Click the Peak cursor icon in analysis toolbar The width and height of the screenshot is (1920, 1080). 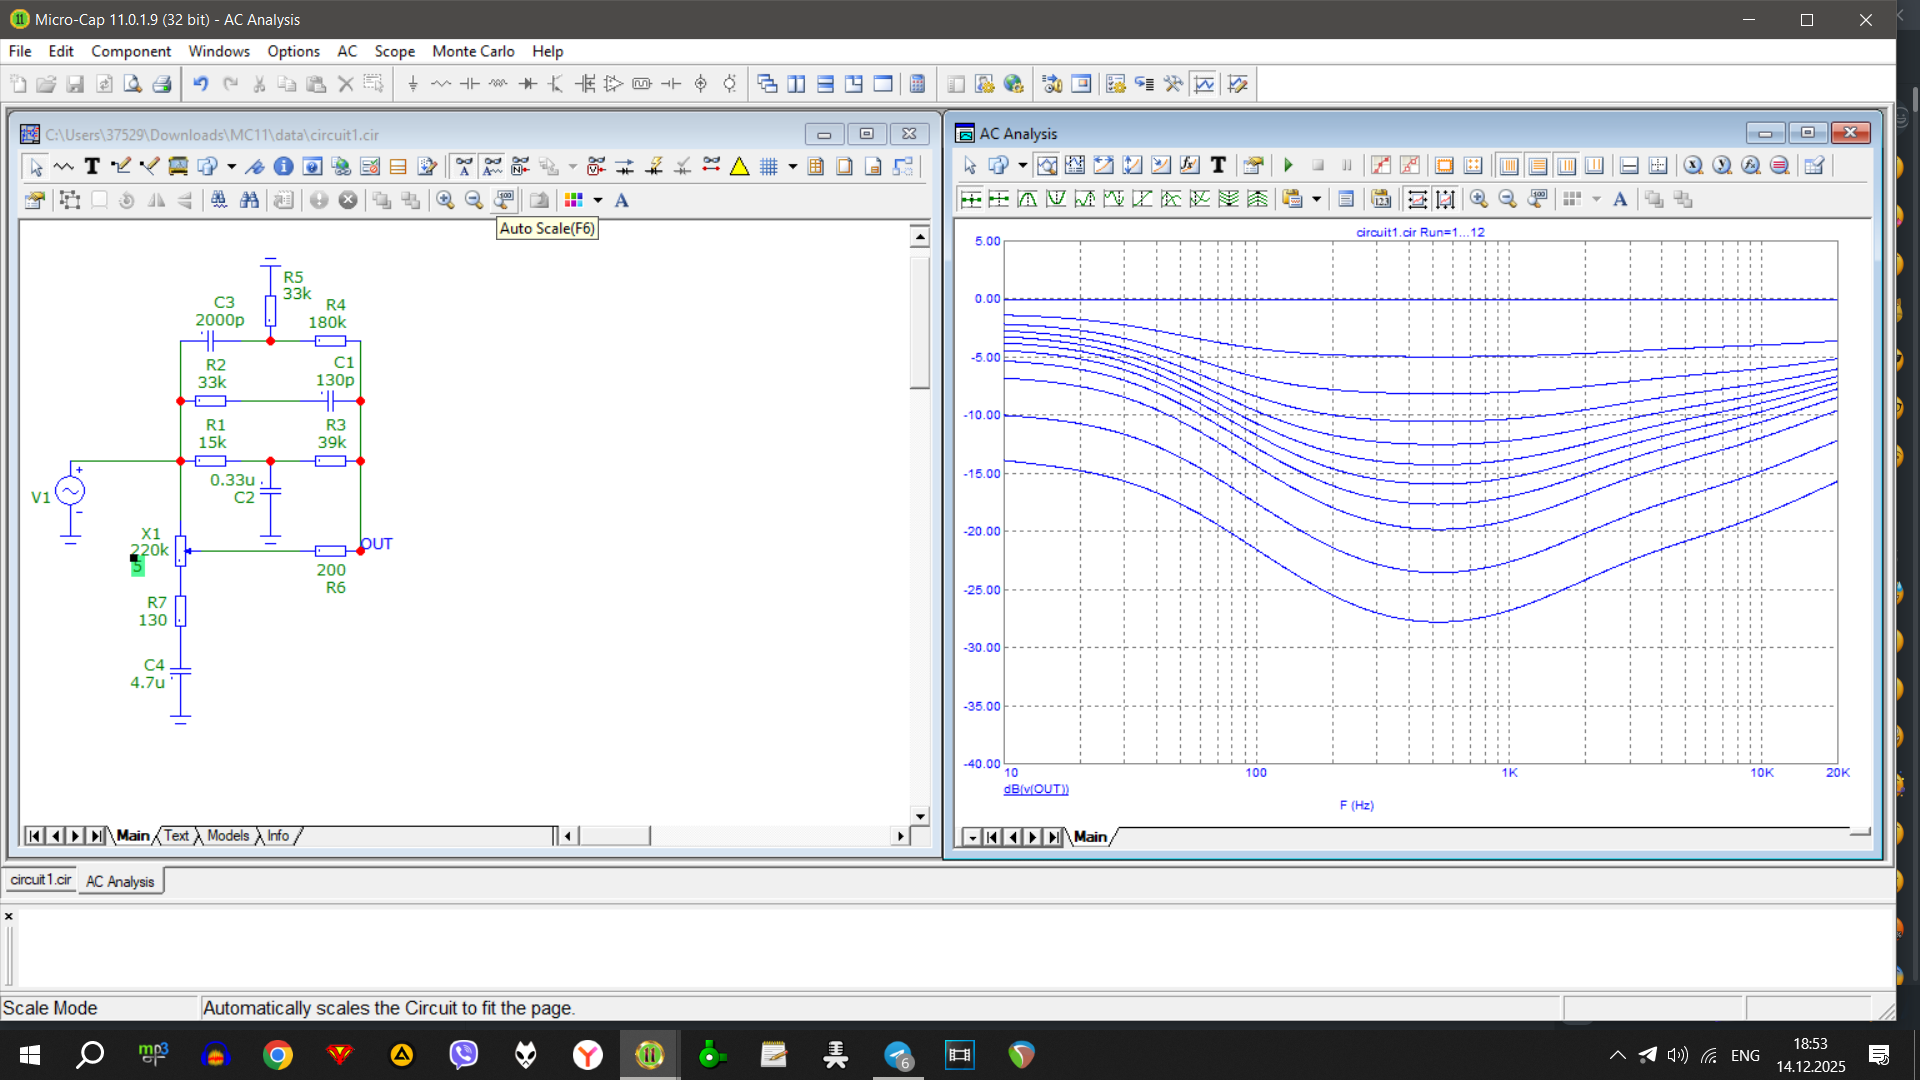tap(1027, 200)
